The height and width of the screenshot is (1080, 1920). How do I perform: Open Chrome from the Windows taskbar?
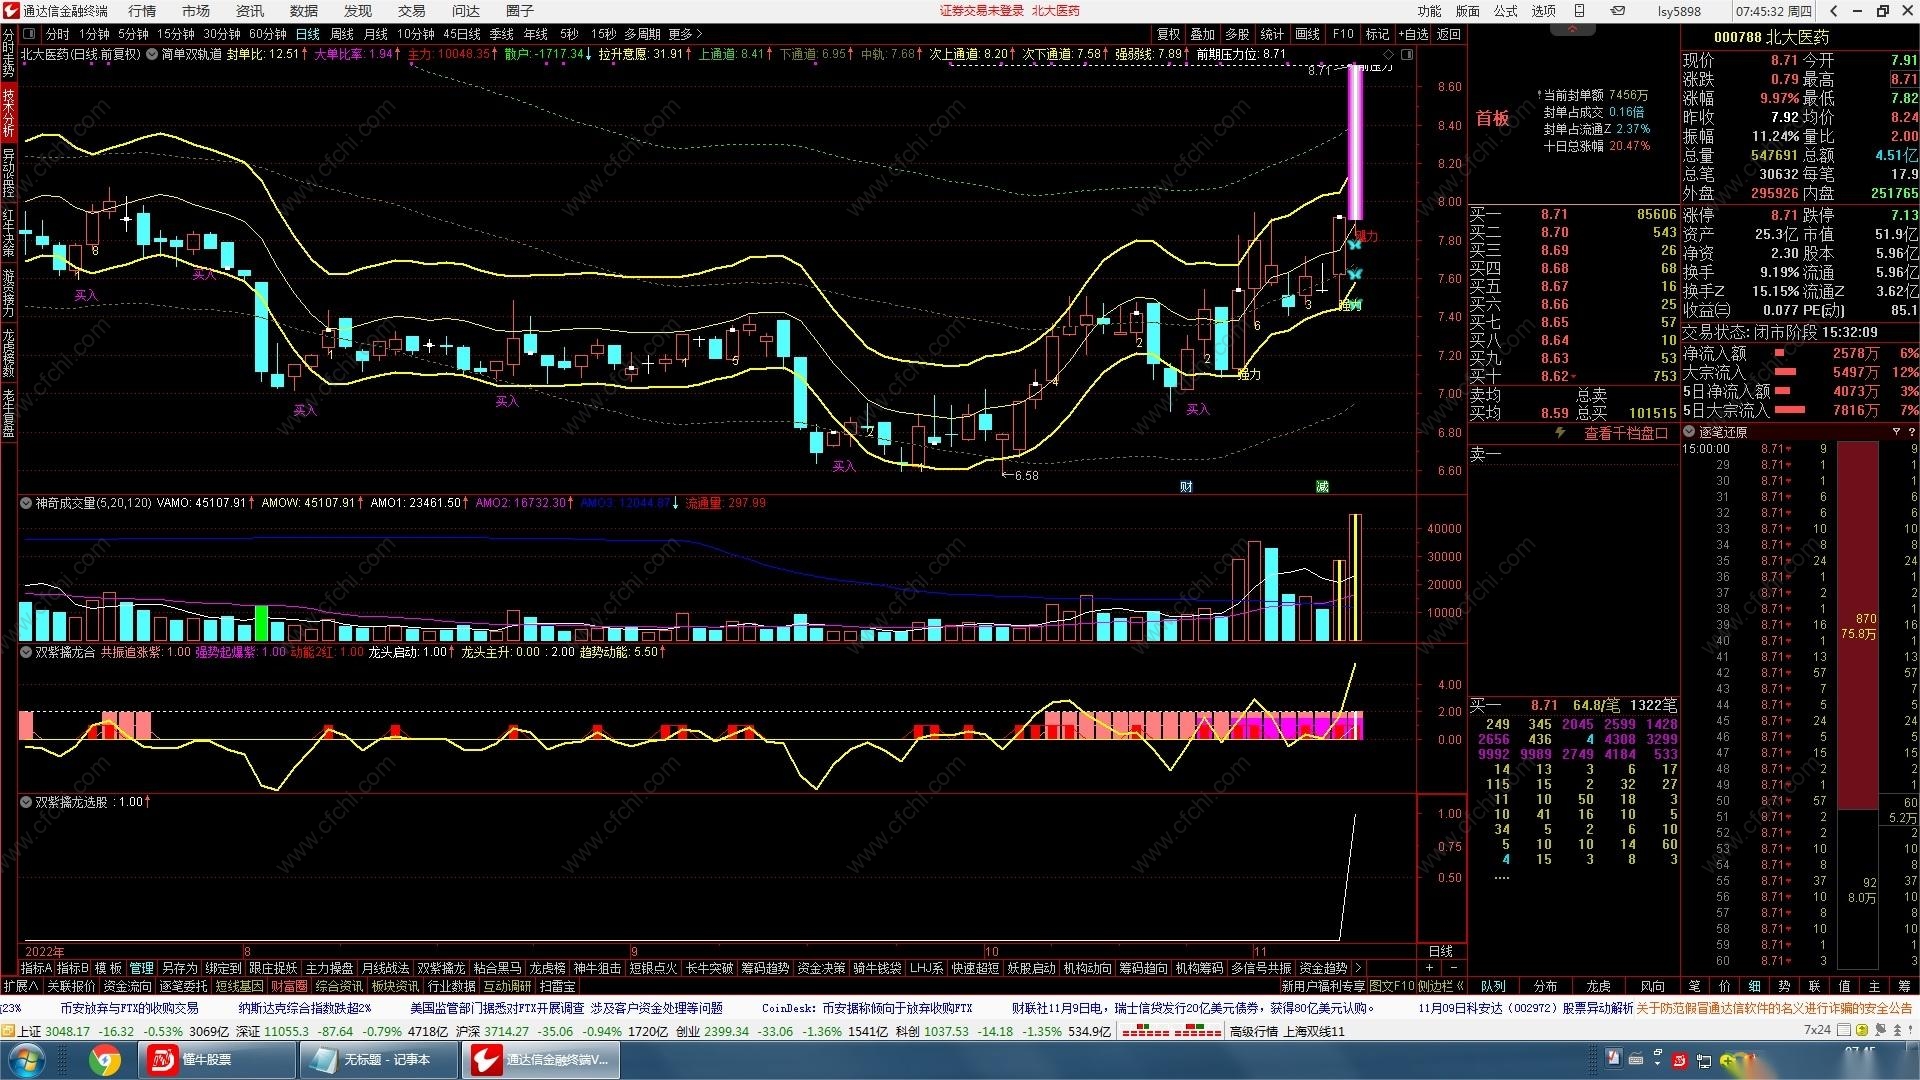point(104,1059)
